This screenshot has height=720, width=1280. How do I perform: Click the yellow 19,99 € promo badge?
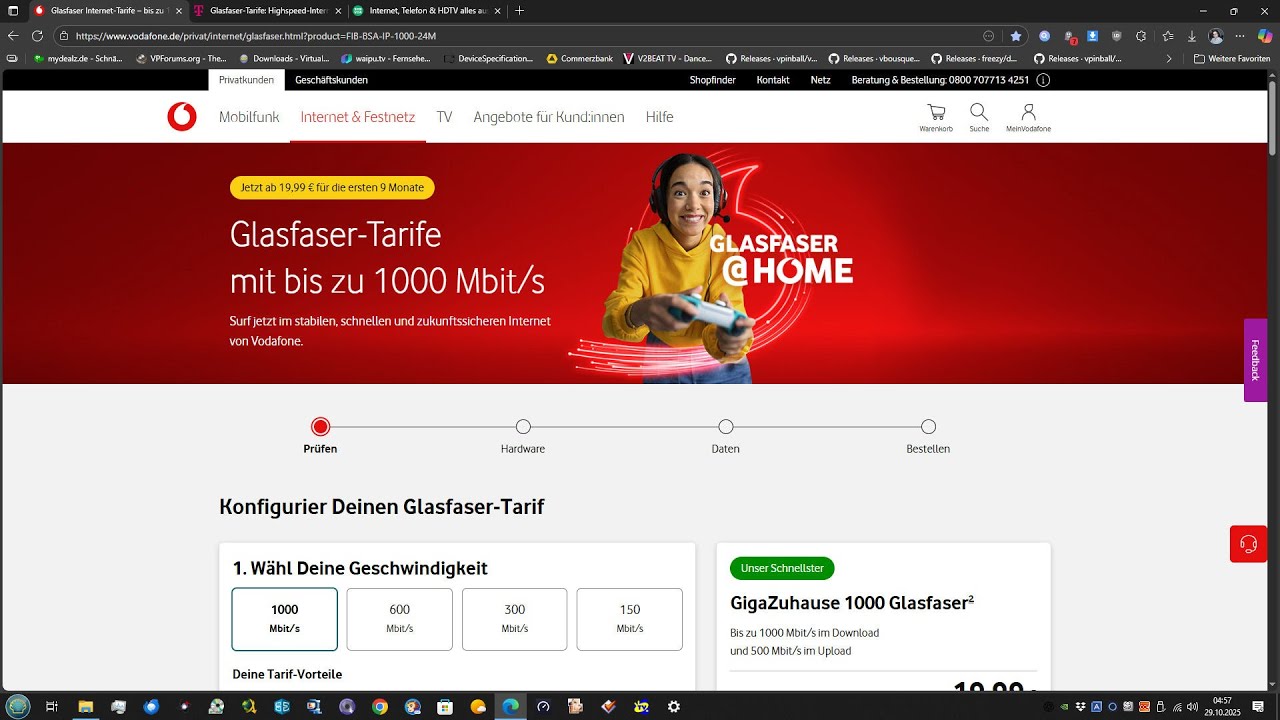click(x=332, y=187)
